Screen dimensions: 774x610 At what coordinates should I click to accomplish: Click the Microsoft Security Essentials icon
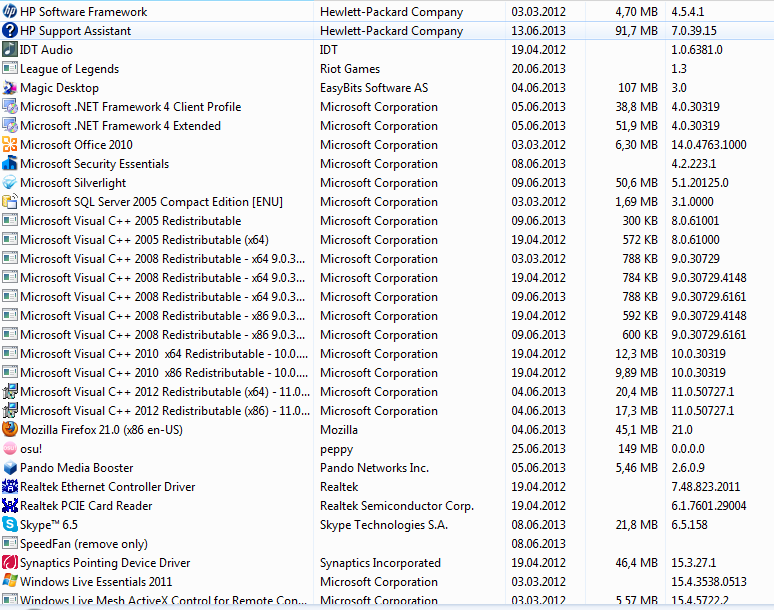(10, 163)
